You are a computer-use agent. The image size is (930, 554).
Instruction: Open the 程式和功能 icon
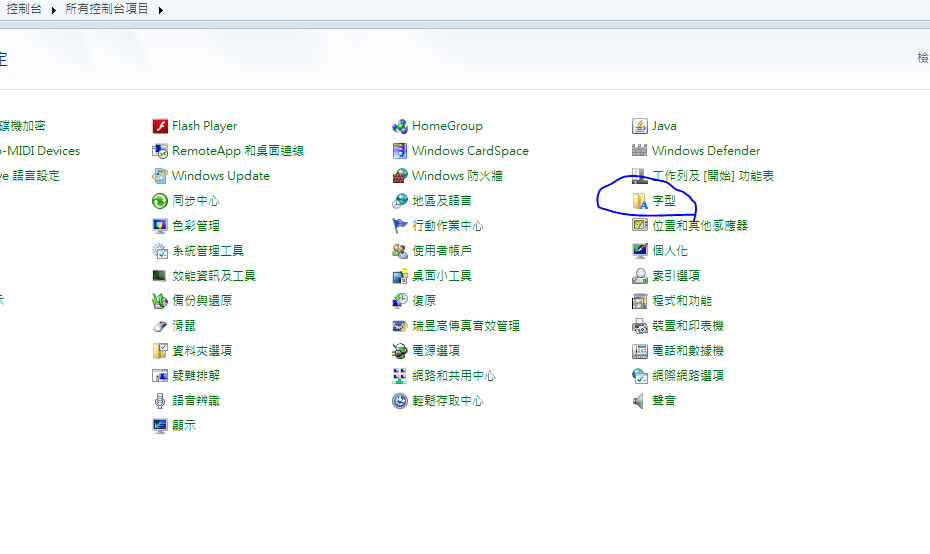click(640, 301)
